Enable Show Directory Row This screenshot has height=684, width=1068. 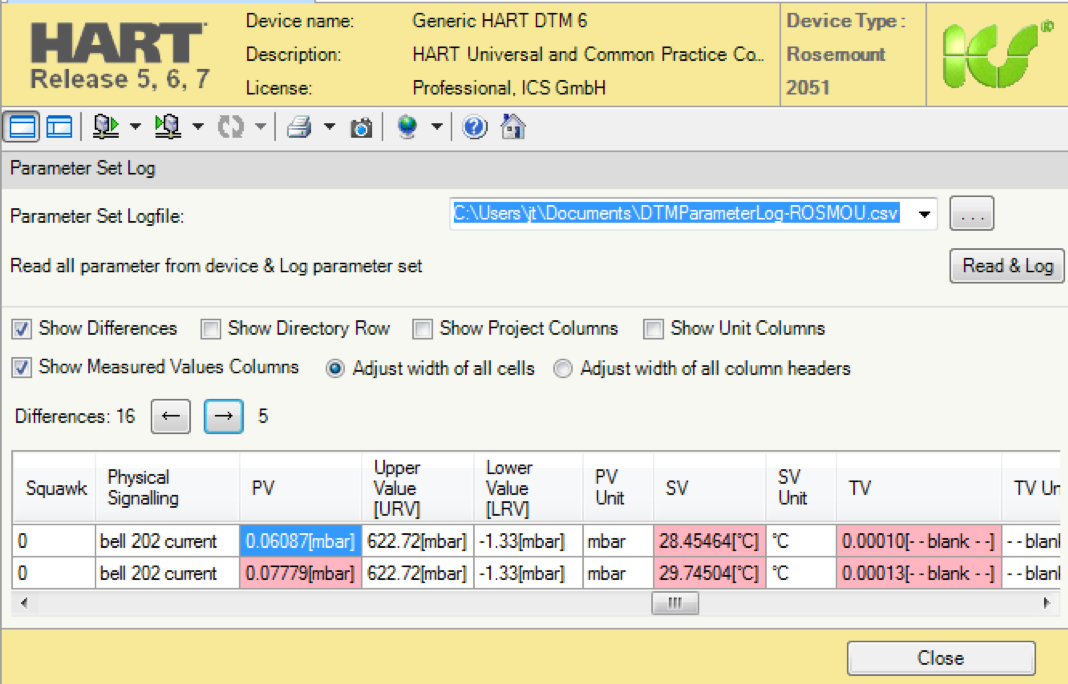pos(211,328)
